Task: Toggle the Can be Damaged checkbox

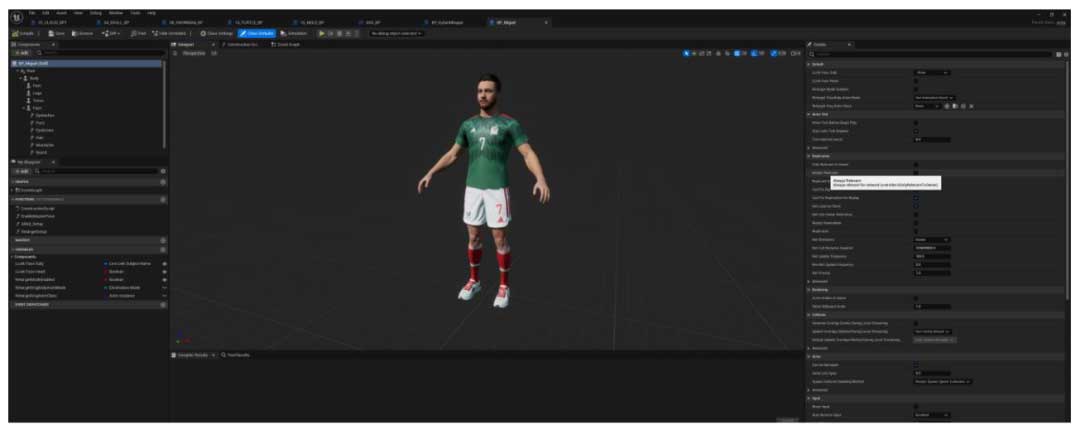Action: (x=916, y=364)
